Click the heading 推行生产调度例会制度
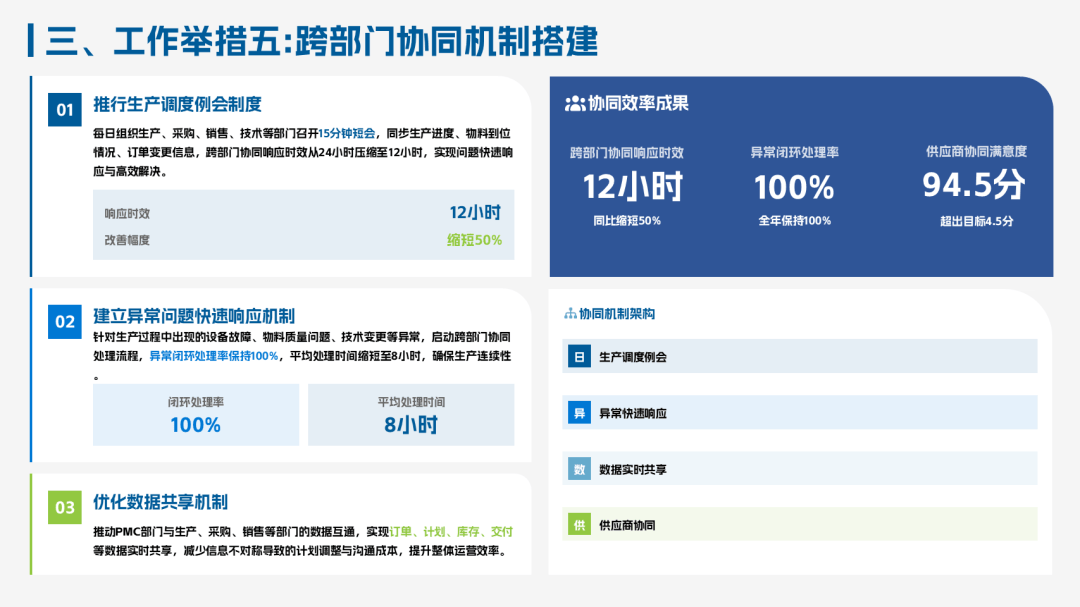The height and width of the screenshot is (607, 1080). pyautogui.click(x=177, y=105)
